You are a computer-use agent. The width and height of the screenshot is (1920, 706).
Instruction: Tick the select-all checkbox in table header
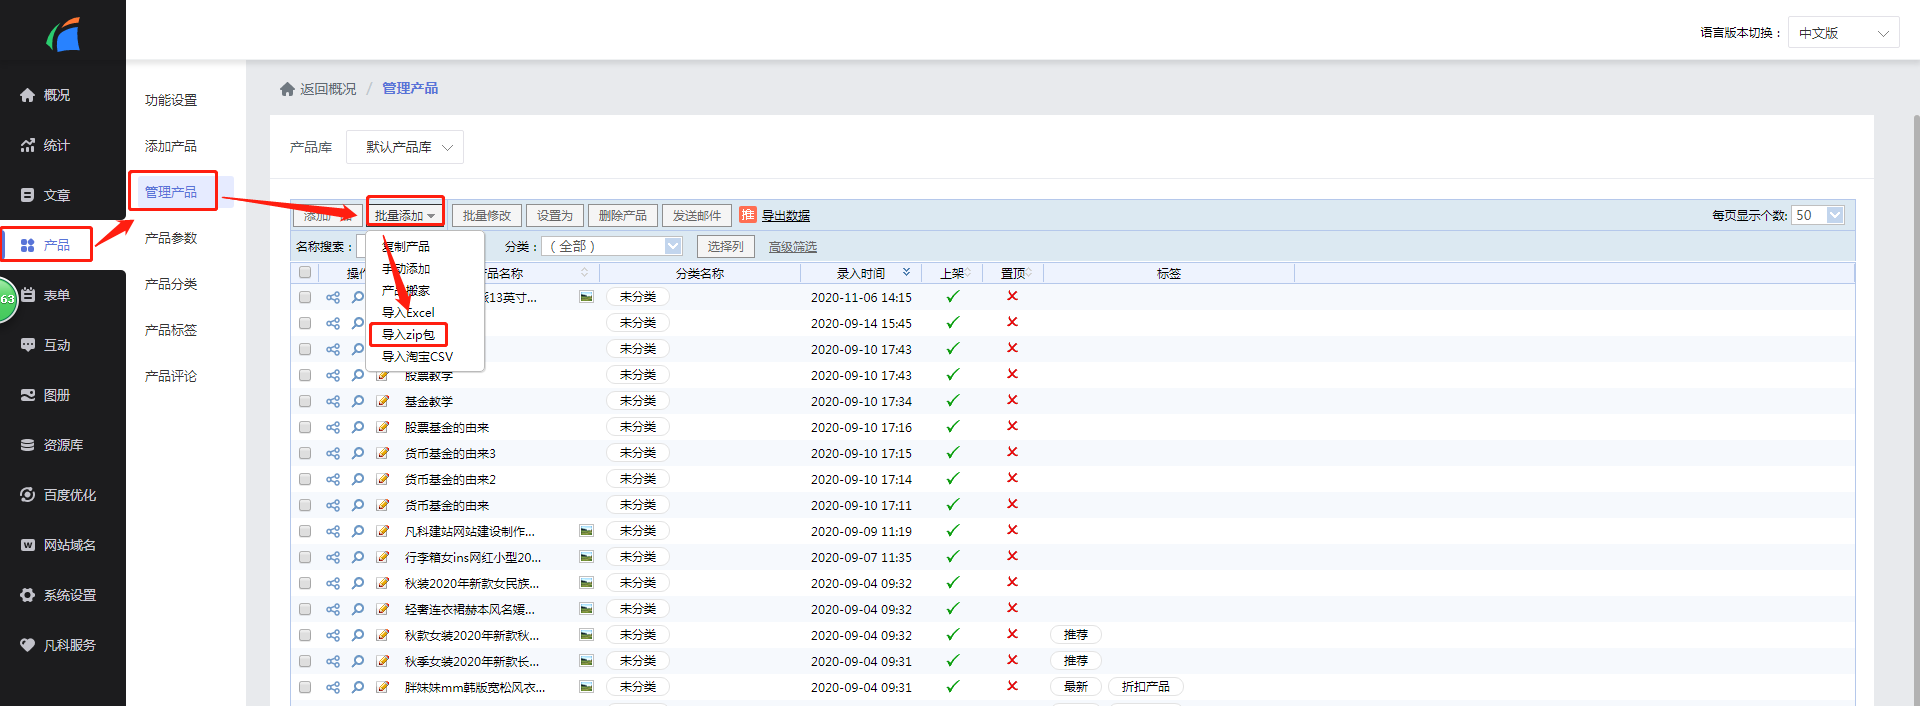305,272
